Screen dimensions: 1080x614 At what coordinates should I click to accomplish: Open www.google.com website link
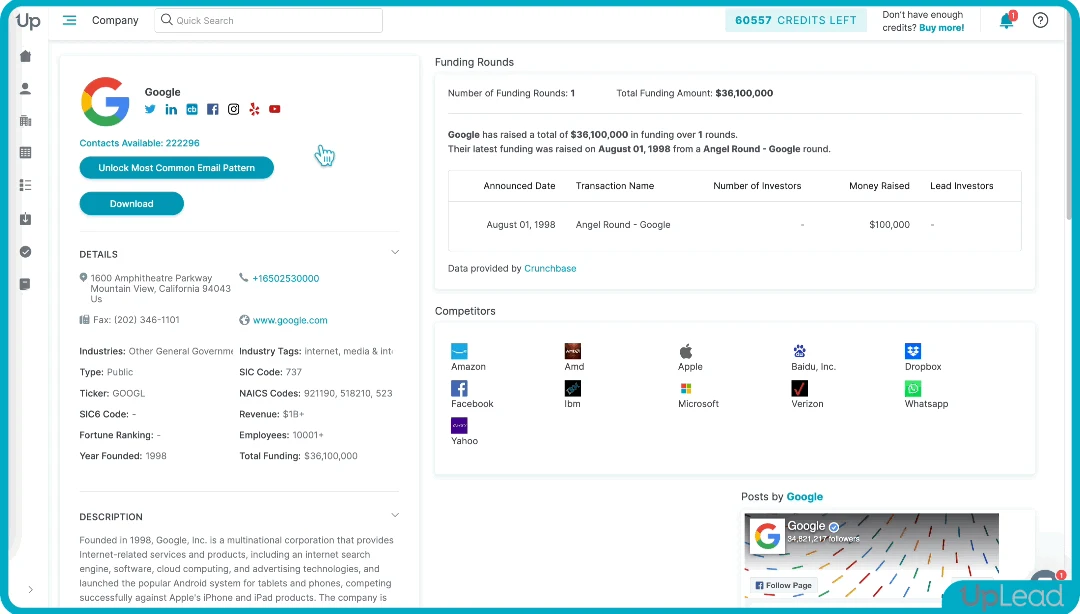[290, 320]
